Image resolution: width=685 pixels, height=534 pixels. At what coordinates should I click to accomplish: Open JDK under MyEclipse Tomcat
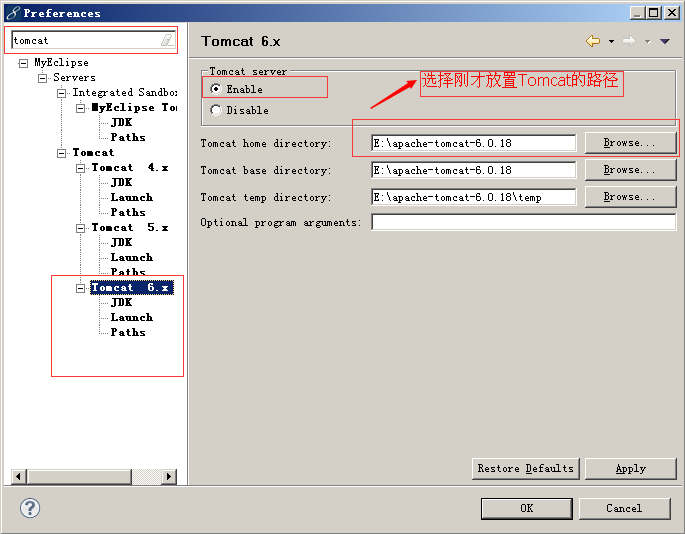[x=121, y=122]
